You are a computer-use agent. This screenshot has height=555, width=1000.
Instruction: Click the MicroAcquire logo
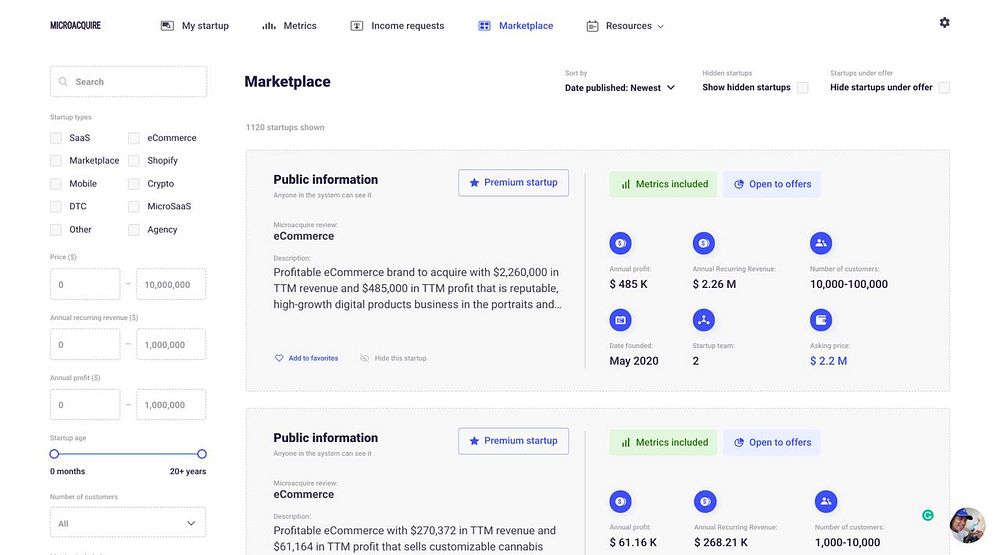(75, 26)
